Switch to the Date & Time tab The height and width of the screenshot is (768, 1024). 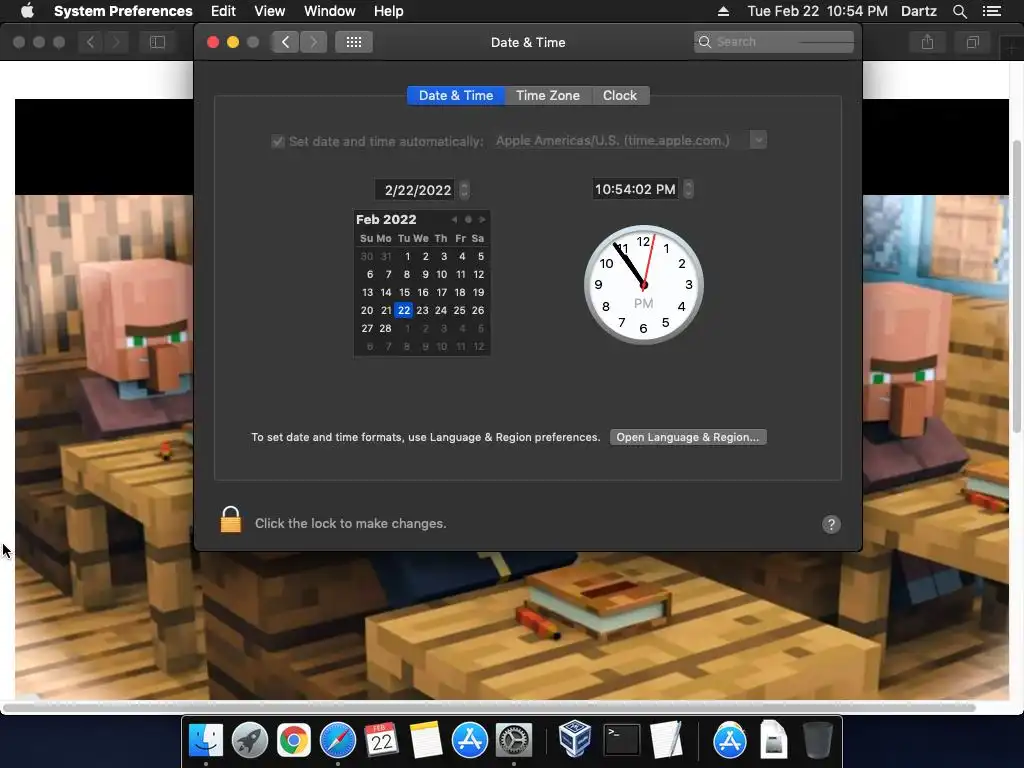coord(456,95)
